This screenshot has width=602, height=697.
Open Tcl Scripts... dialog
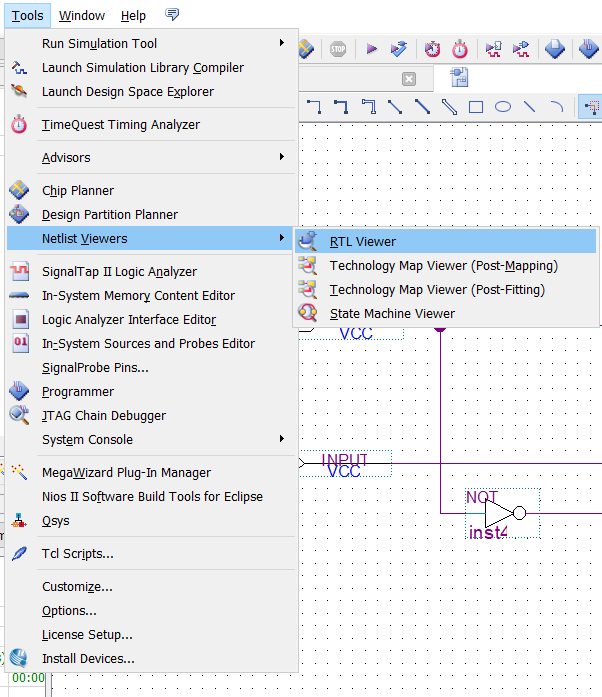[x=153, y=553]
